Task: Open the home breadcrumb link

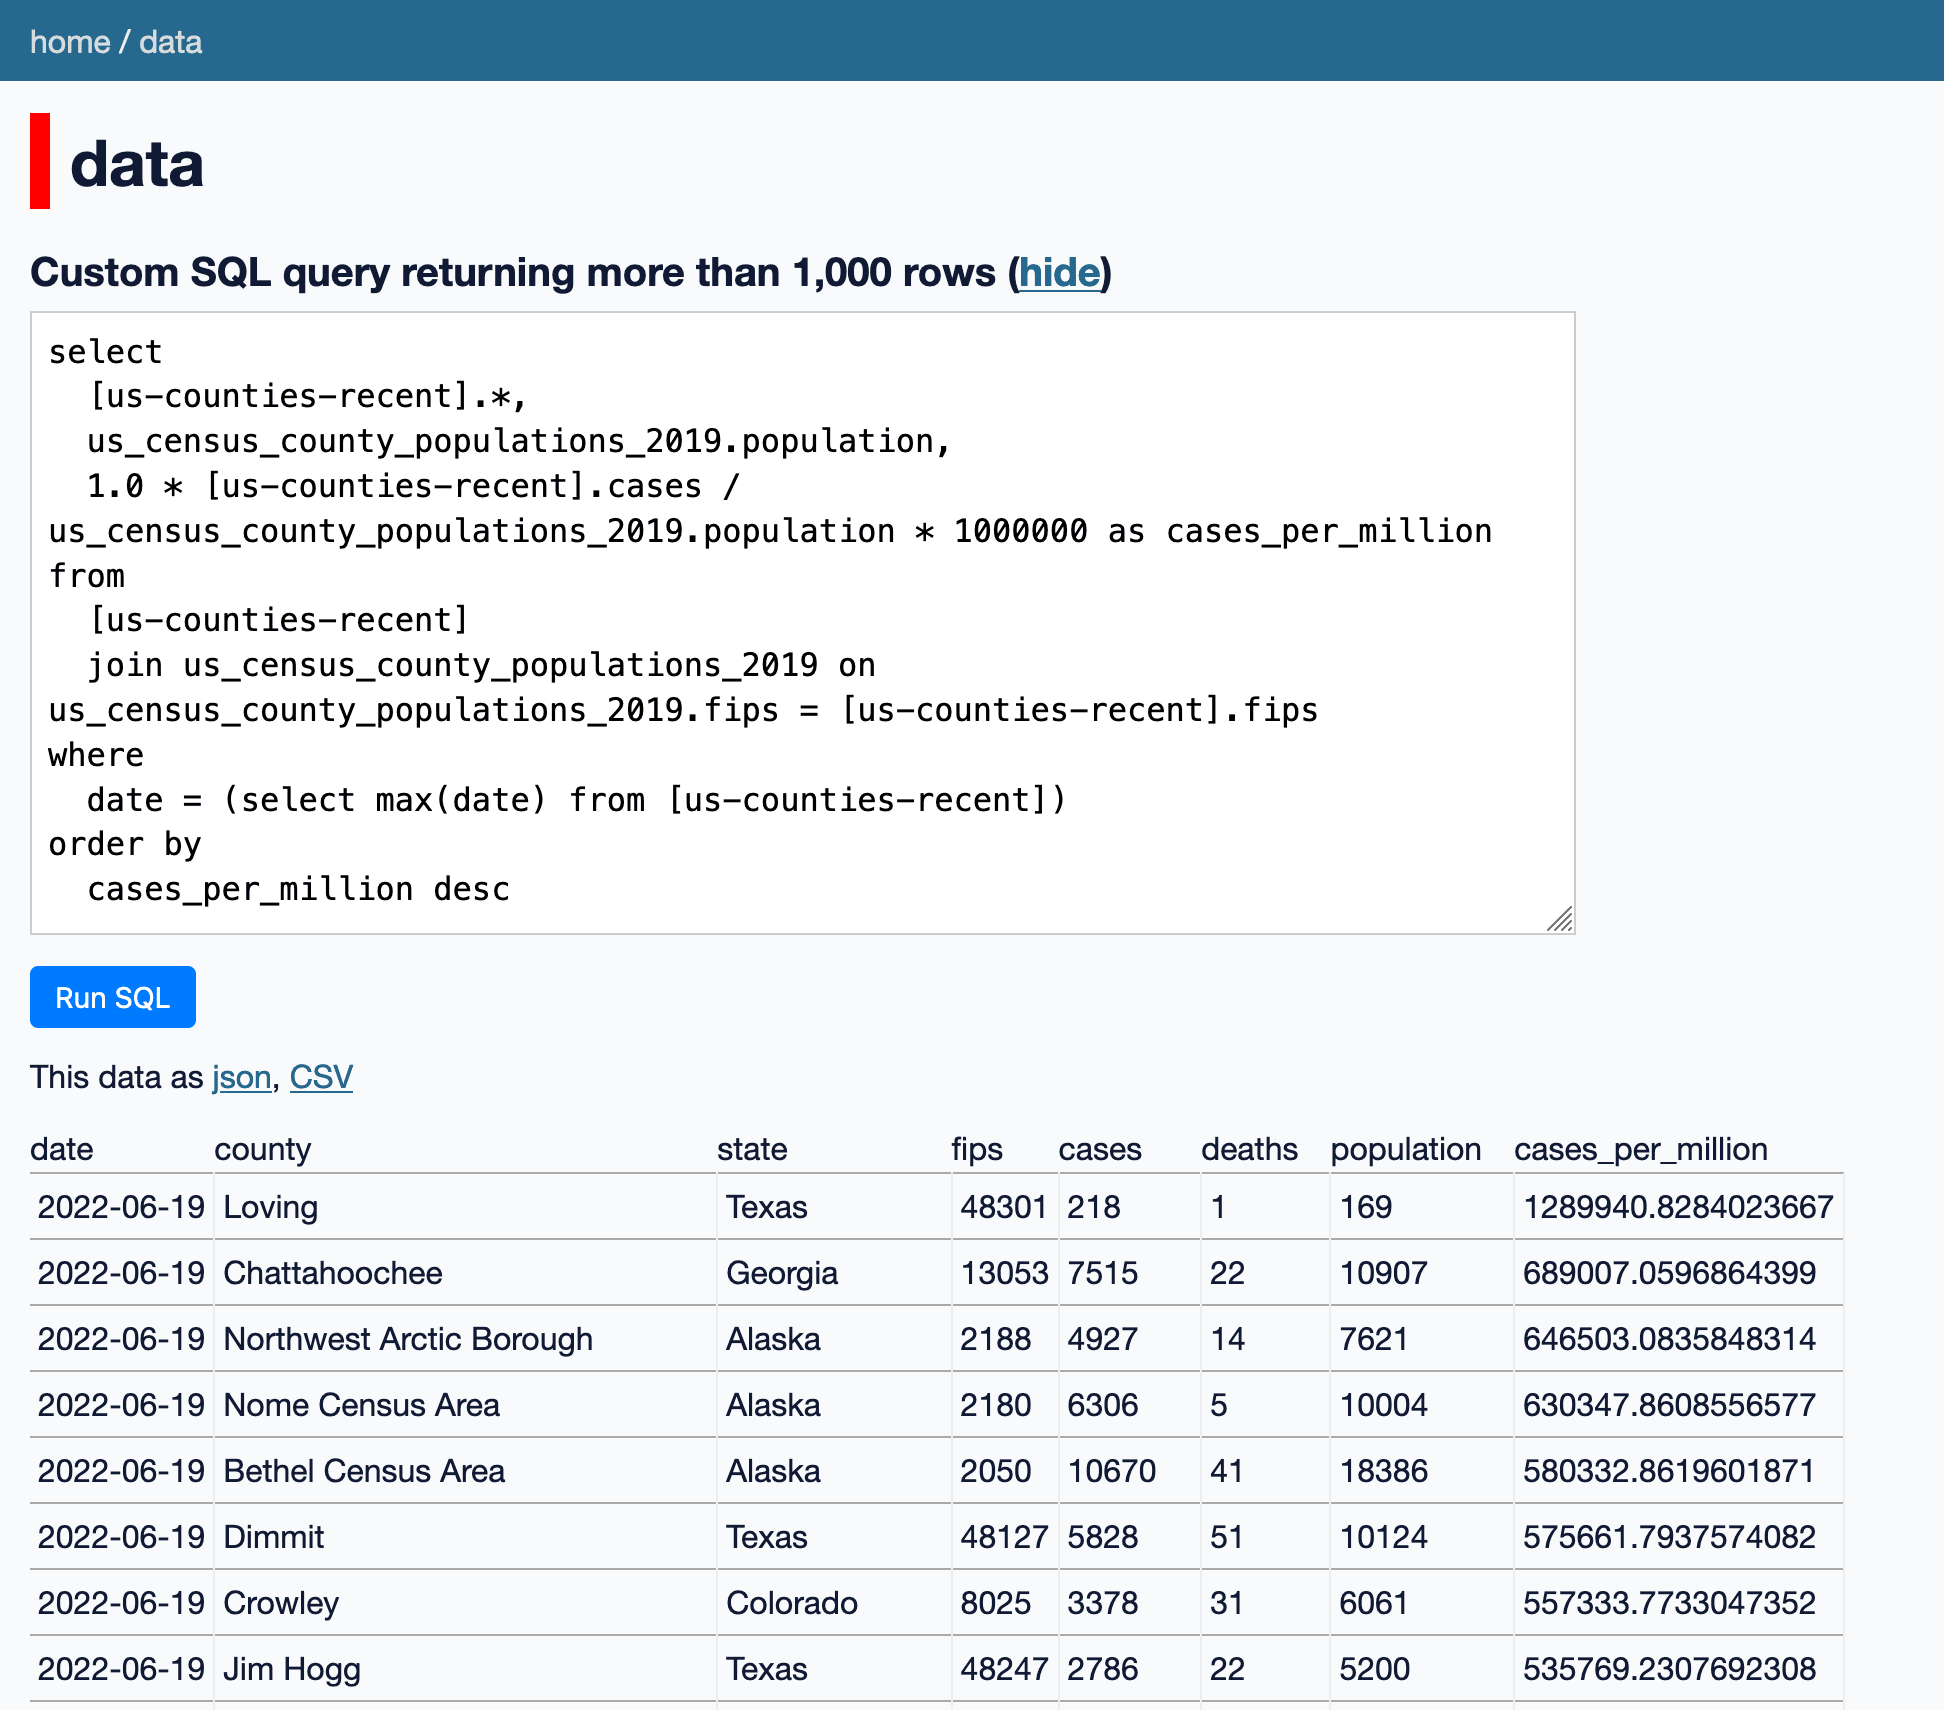Action: point(70,42)
